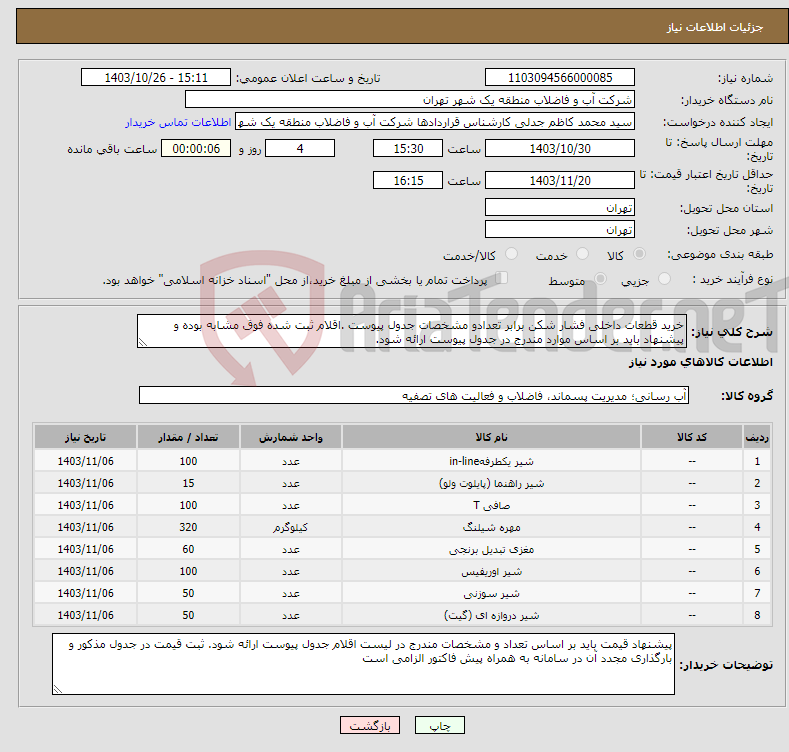
Task: Click item name صافی T
Action: click(491, 505)
